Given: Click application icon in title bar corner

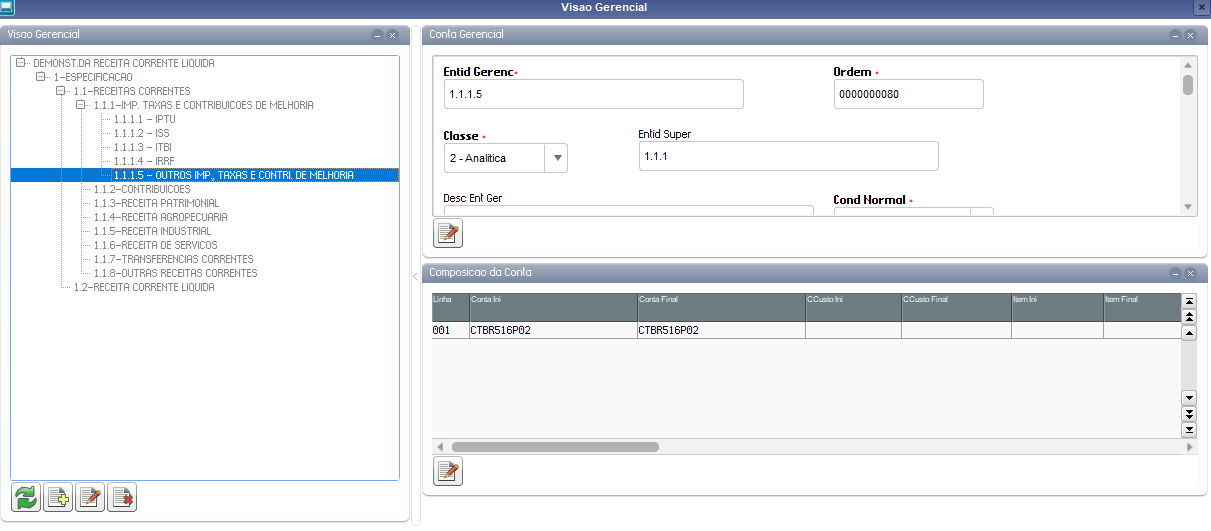Looking at the screenshot, I should [7, 7].
